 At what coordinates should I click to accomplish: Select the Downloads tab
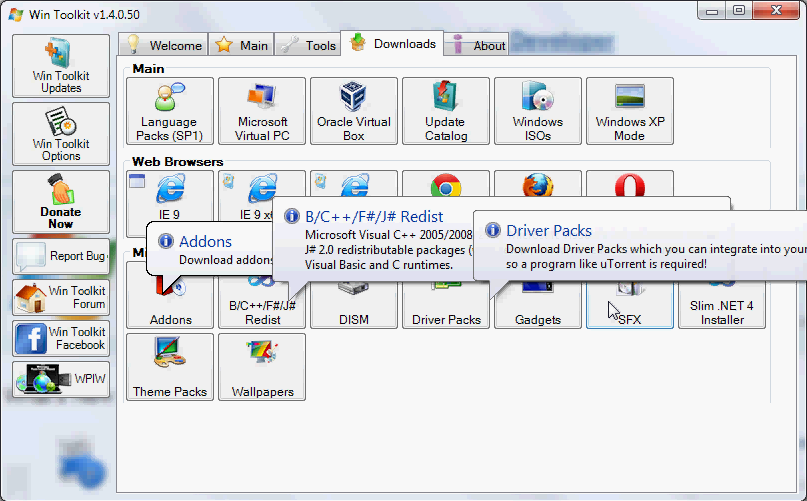click(x=392, y=43)
